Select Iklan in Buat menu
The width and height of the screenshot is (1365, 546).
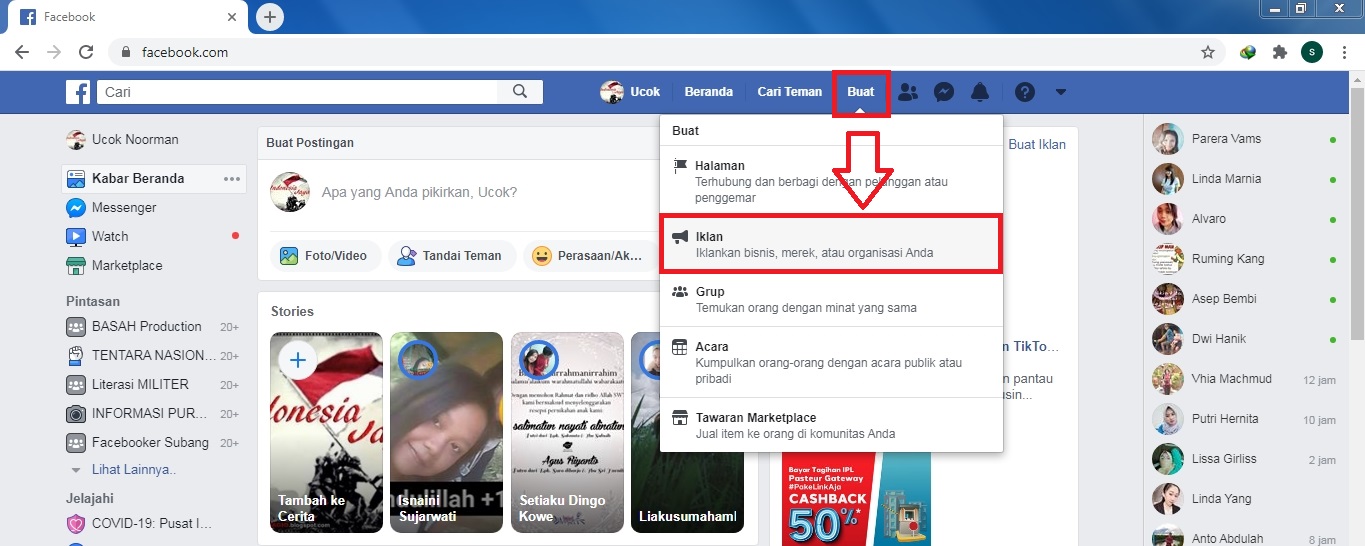[x=831, y=244]
